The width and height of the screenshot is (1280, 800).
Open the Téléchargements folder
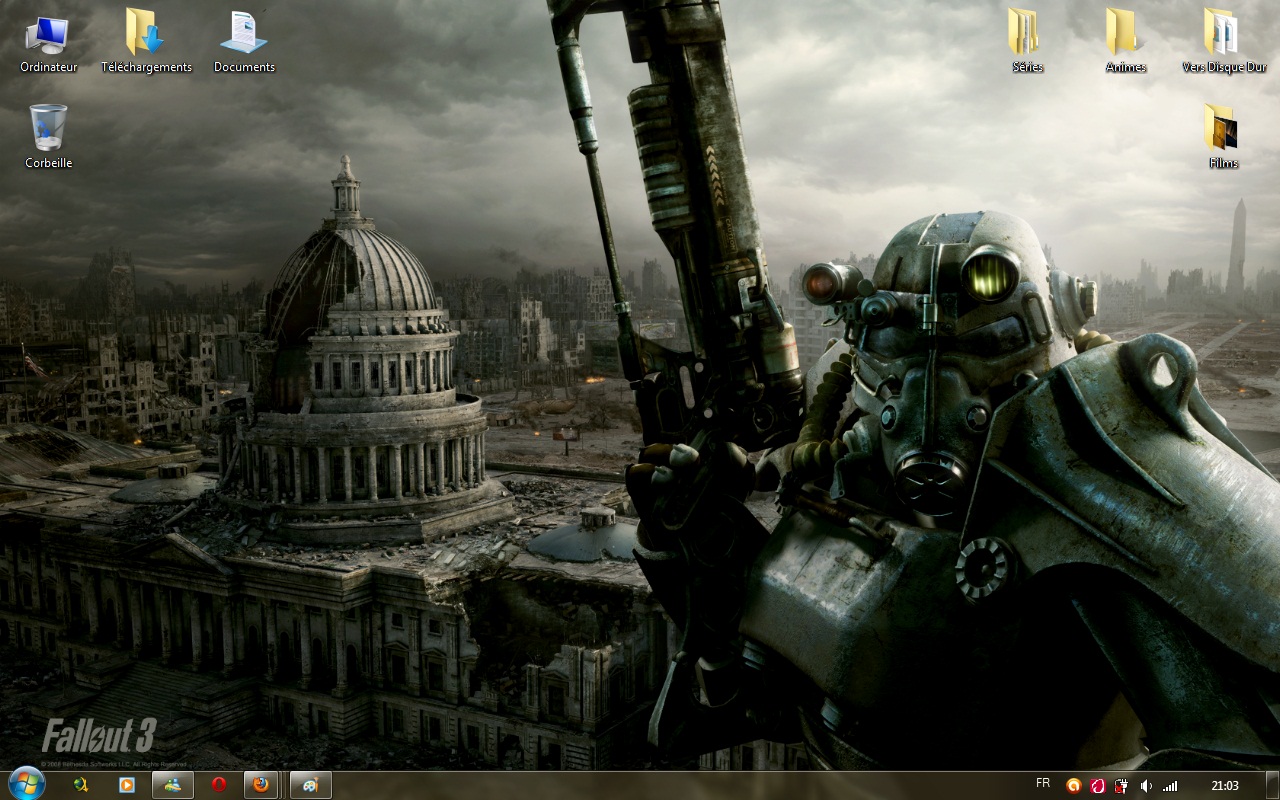pos(146,44)
